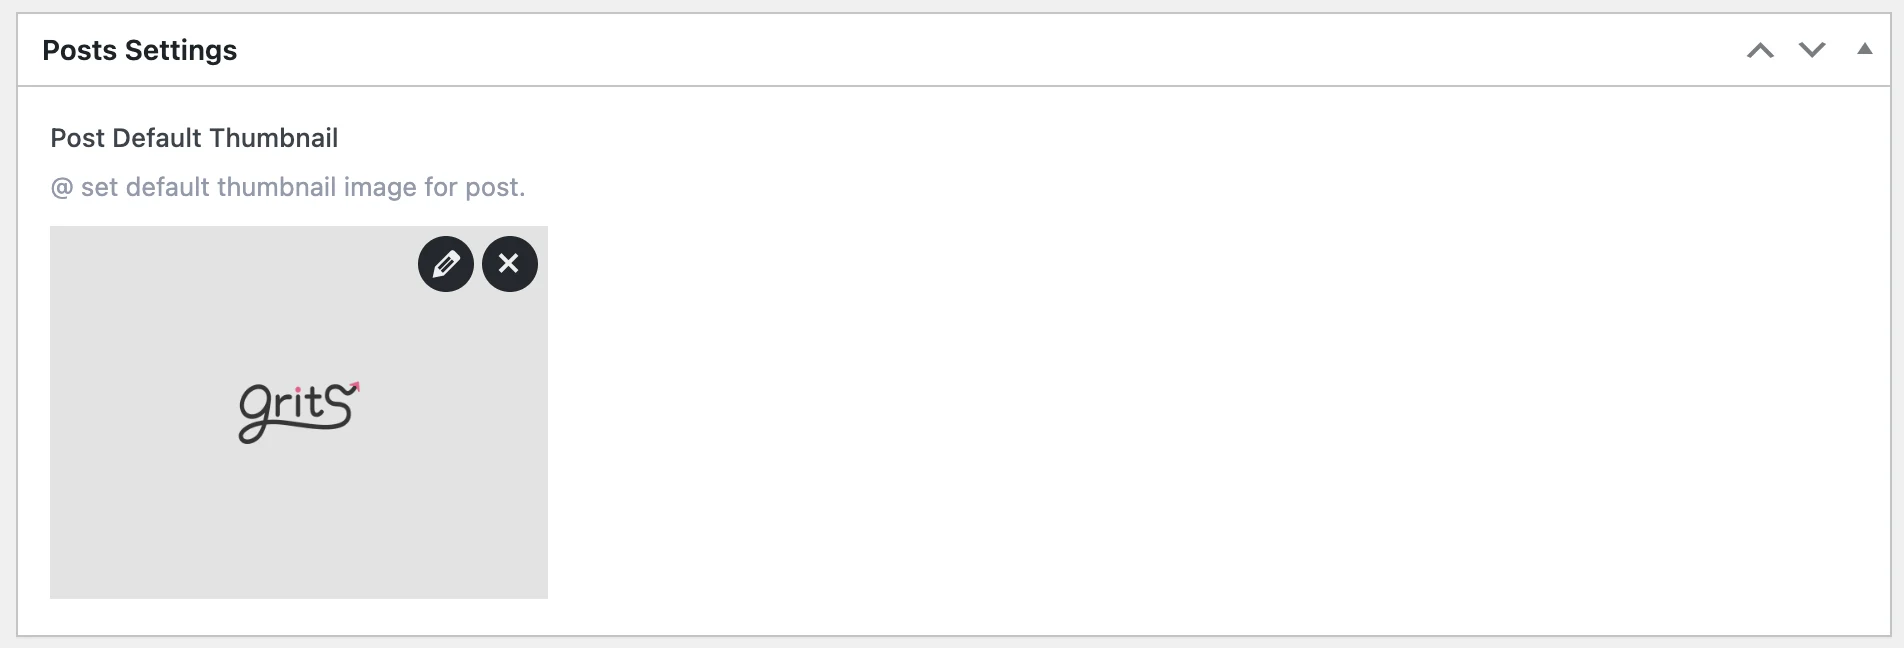This screenshot has height=648, width=1904.
Task: Click the pencil edit icon on thumbnail
Action: pos(446,264)
